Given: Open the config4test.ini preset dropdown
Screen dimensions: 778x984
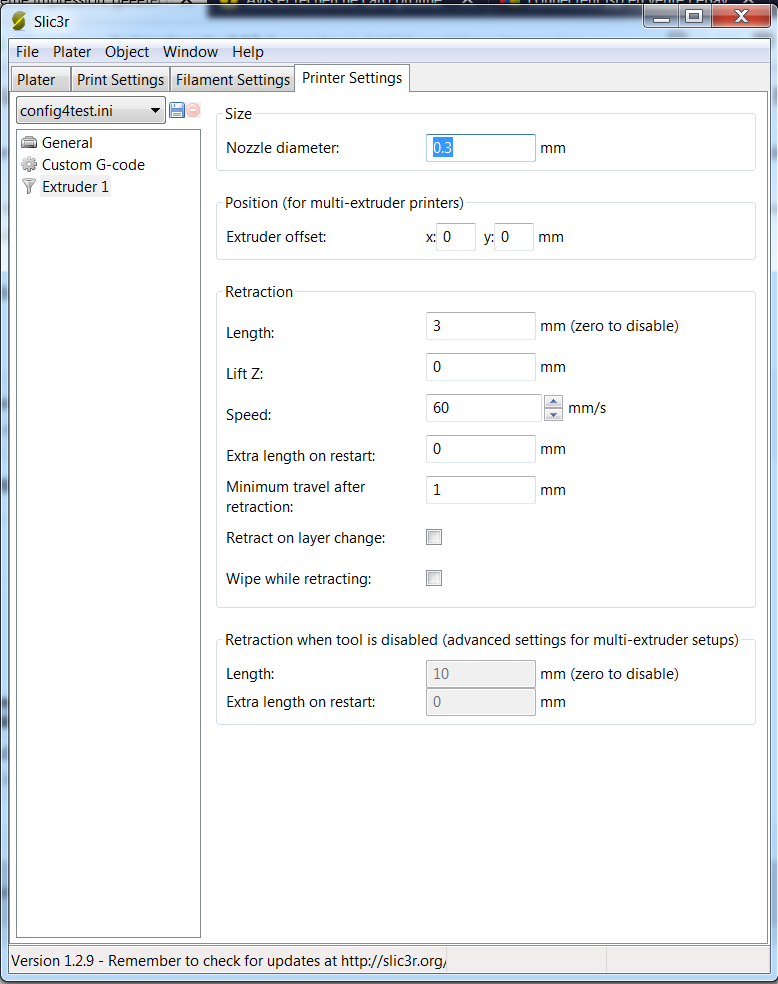Looking at the screenshot, I should (90, 110).
